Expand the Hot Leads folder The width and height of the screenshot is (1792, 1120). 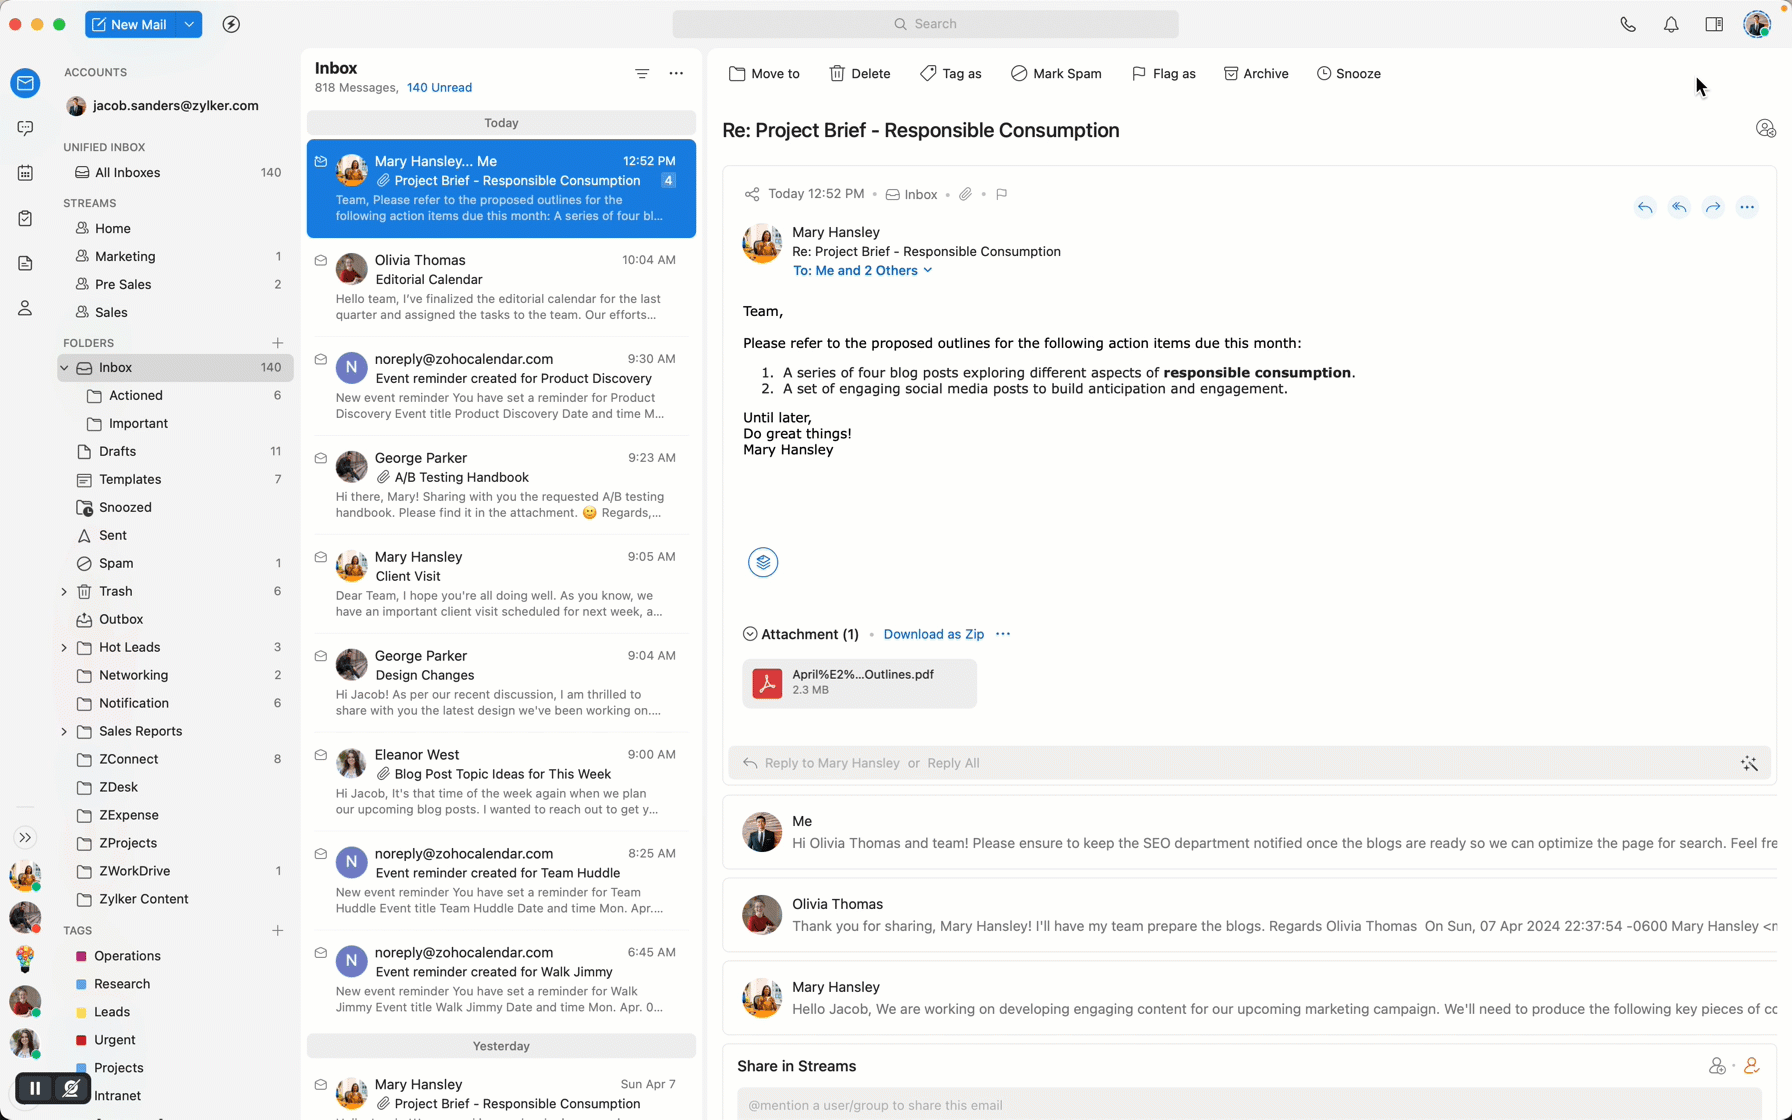click(x=64, y=648)
